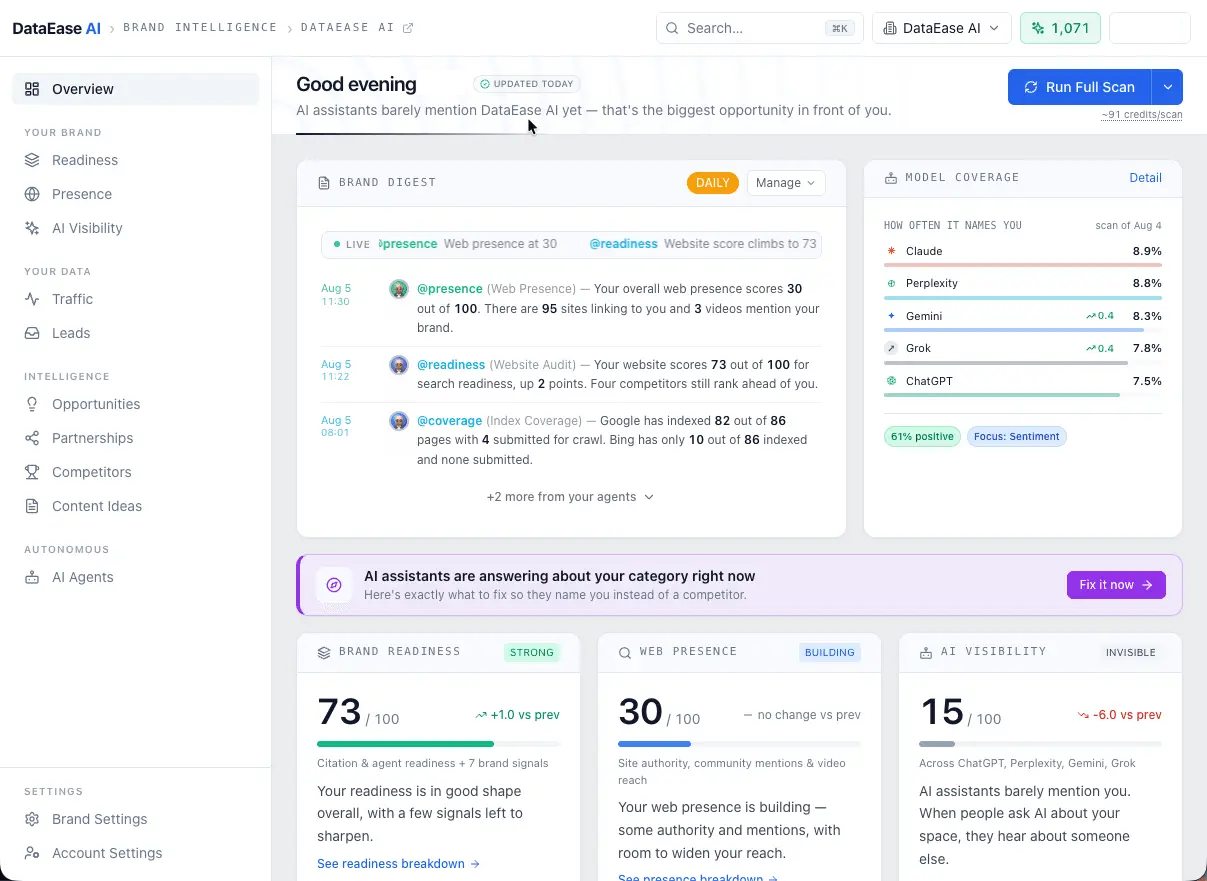Click the Brand Digest document icon
This screenshot has width=1207, height=881.
pyautogui.click(x=324, y=183)
